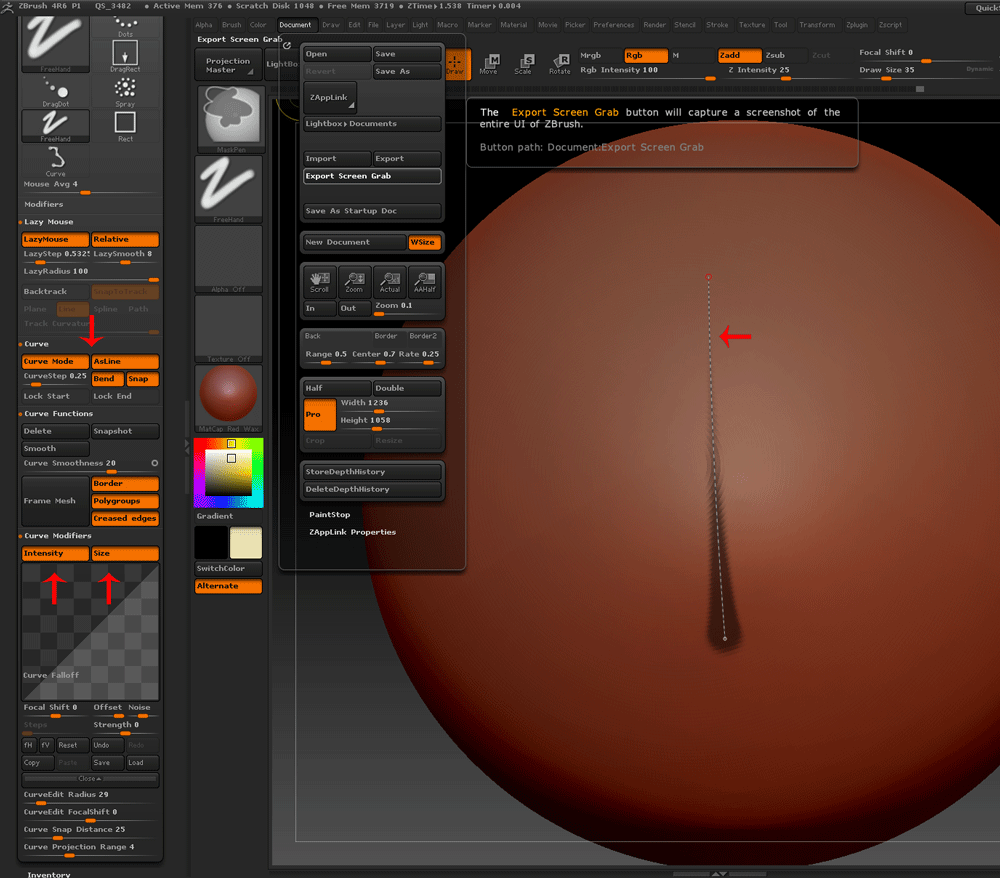1000x878 pixels.
Task: Collapse the Curve Functions section
Action: click(x=59, y=414)
